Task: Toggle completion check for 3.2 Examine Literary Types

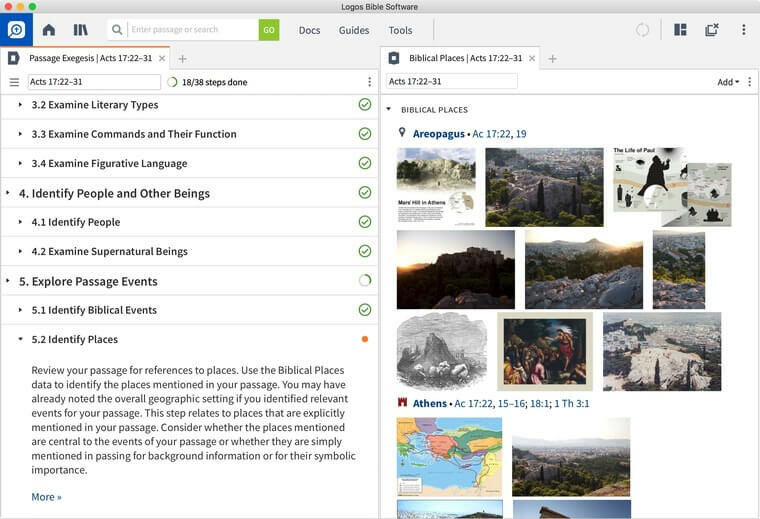Action: pos(364,104)
